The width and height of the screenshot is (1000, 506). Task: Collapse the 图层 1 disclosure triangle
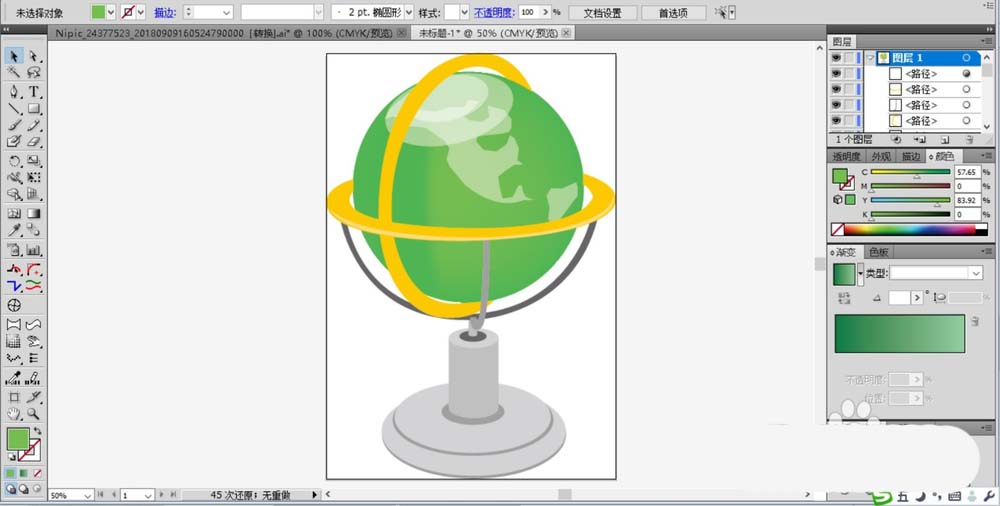870,58
